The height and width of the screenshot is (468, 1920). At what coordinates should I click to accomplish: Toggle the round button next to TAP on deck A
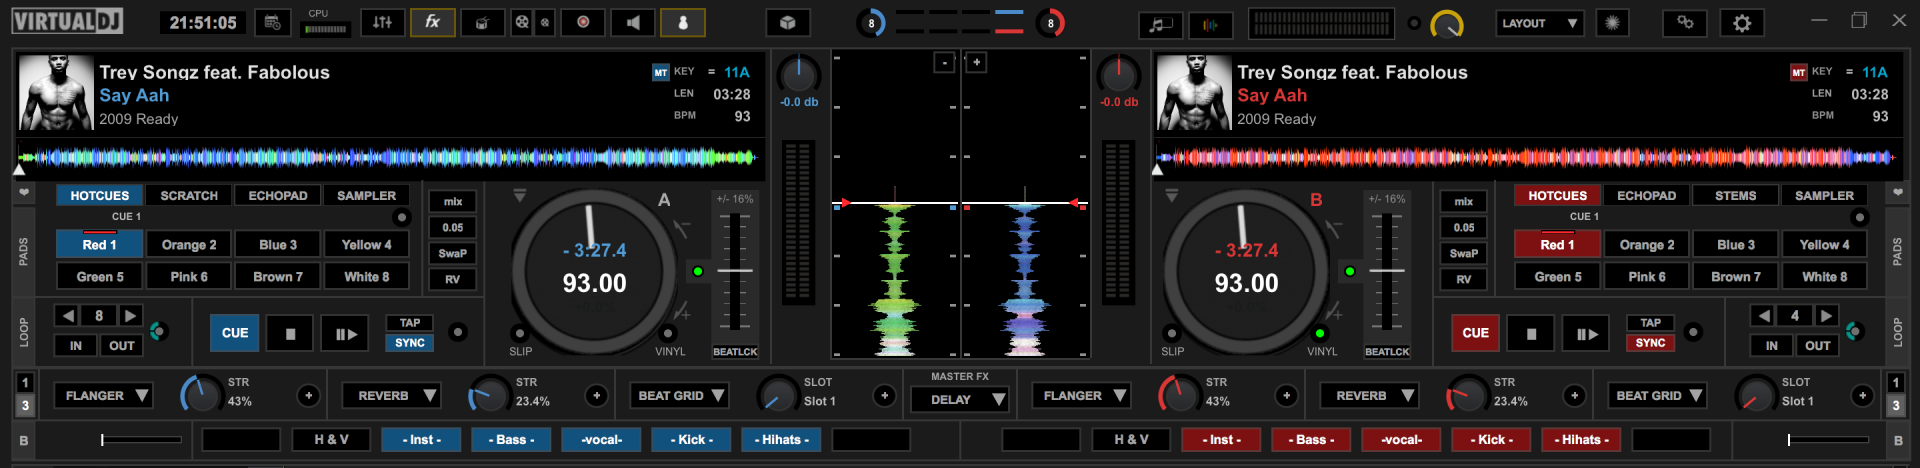point(458,332)
